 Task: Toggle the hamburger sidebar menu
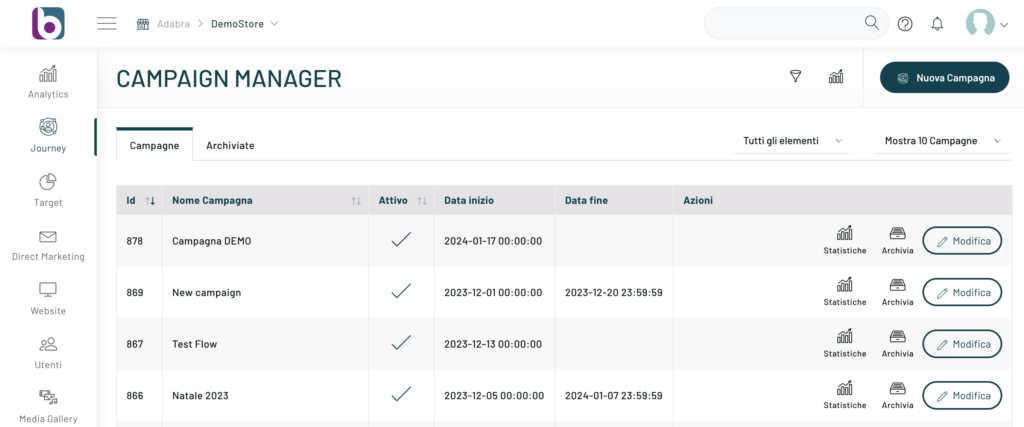pos(107,24)
